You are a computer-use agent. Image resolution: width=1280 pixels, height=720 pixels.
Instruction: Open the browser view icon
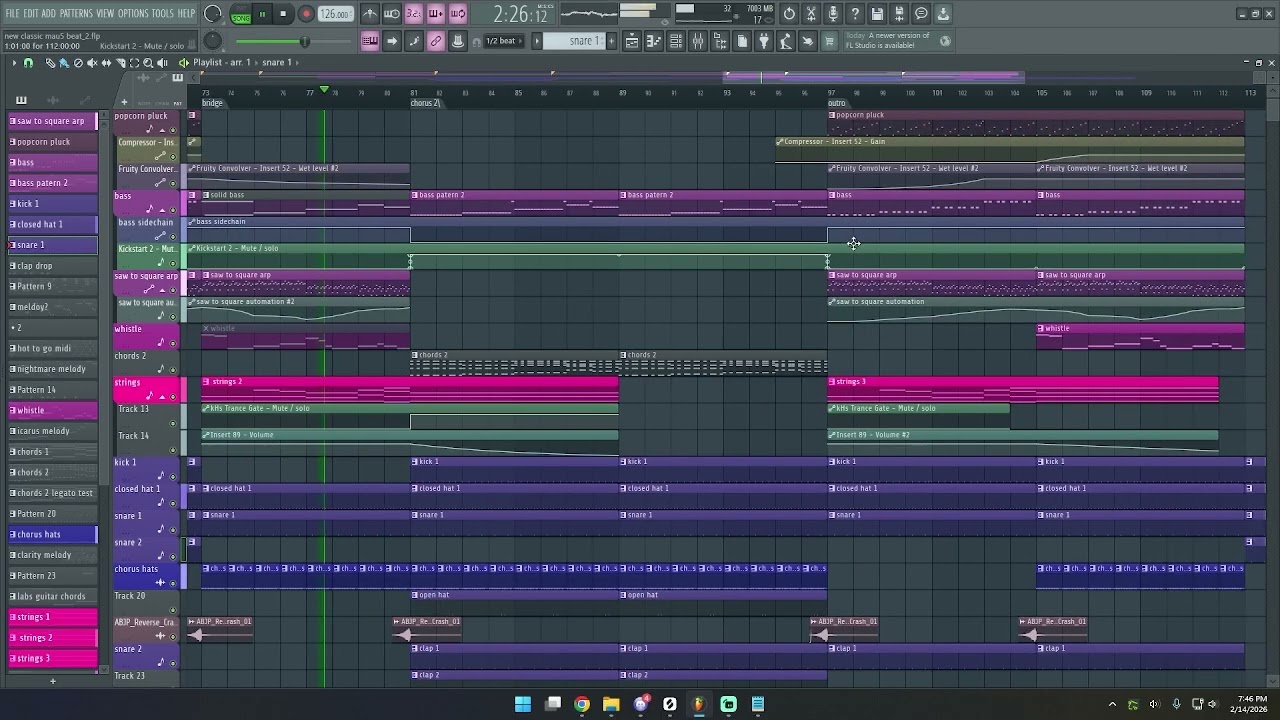[720, 41]
